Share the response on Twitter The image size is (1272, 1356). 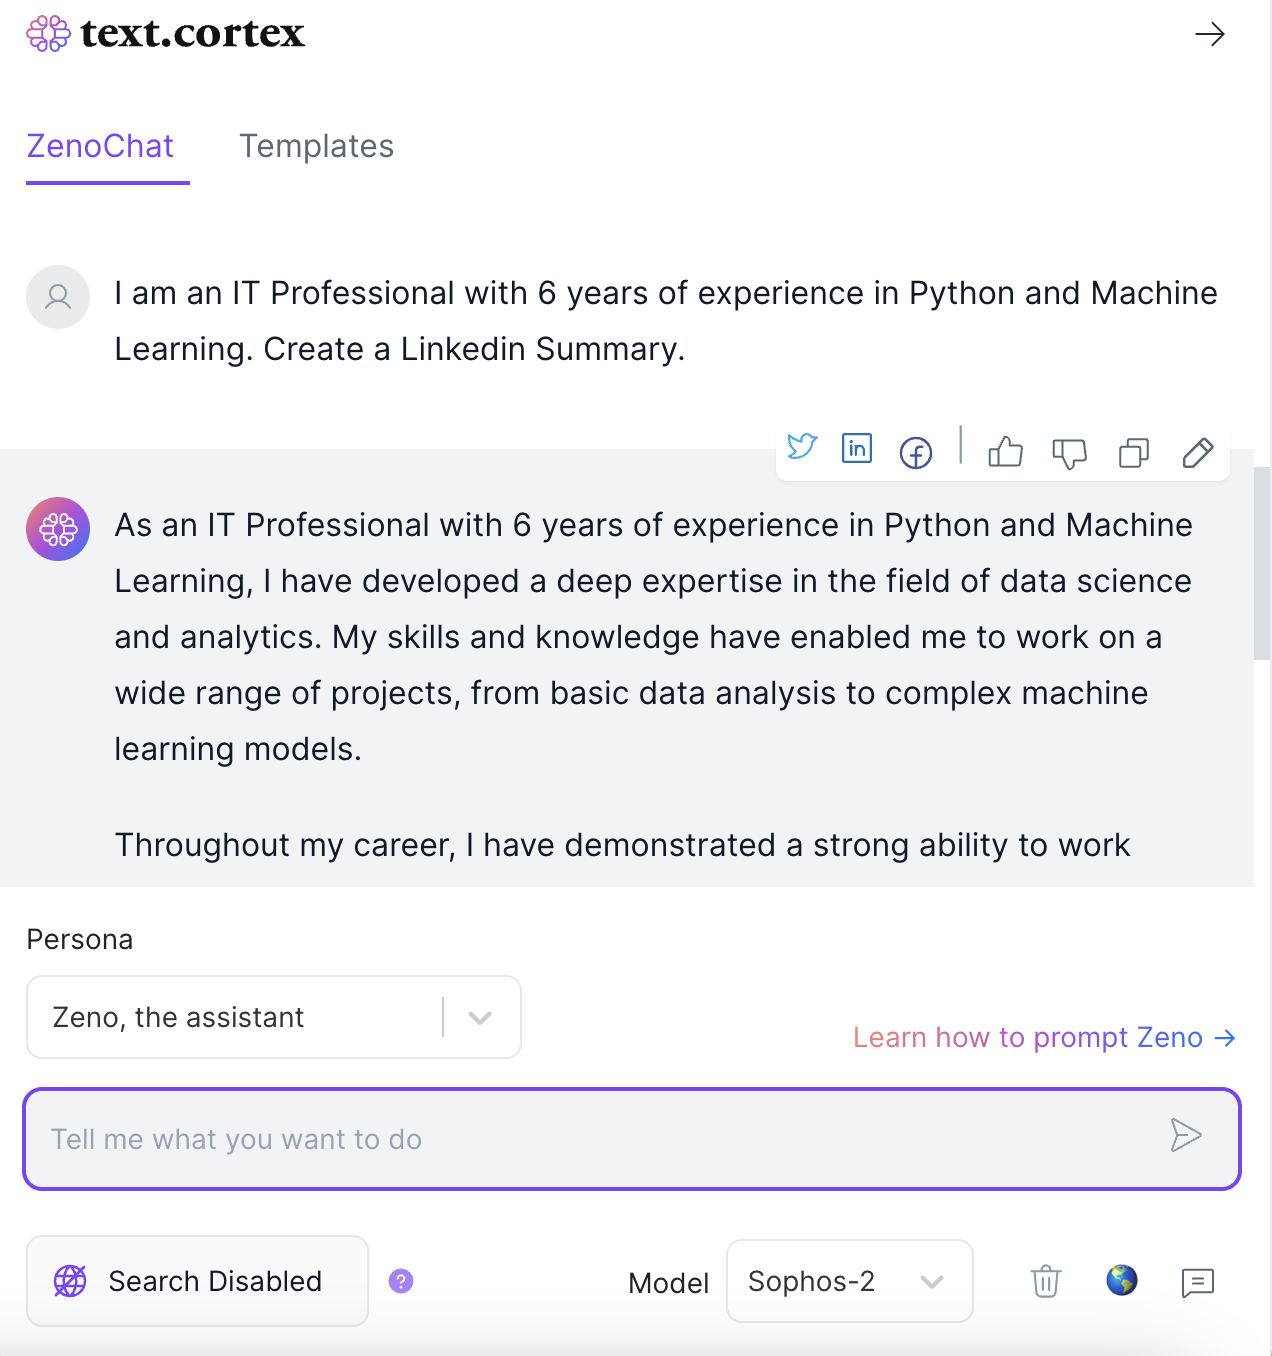coord(802,448)
